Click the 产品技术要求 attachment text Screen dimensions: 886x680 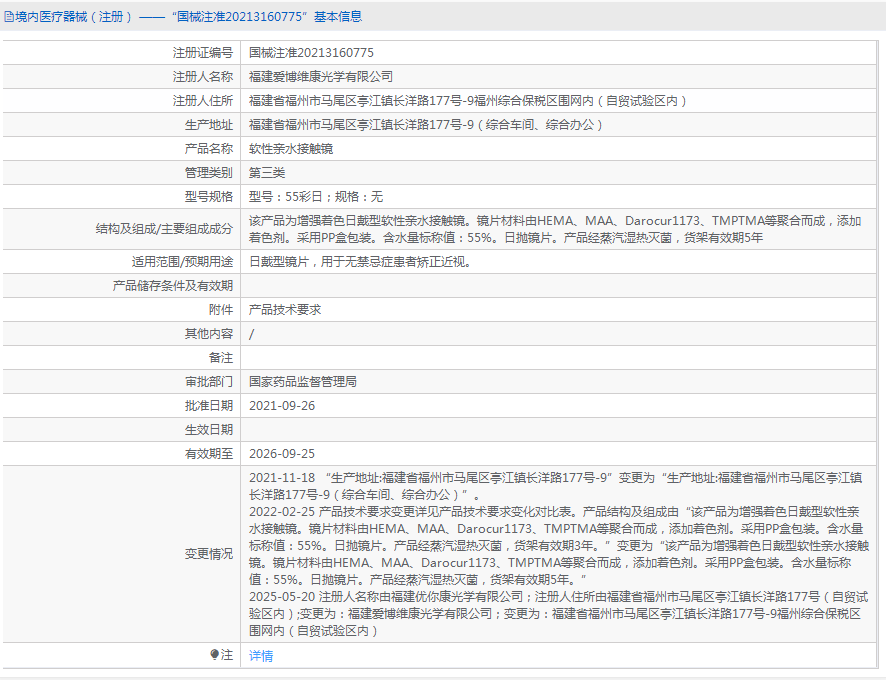[x=285, y=310]
